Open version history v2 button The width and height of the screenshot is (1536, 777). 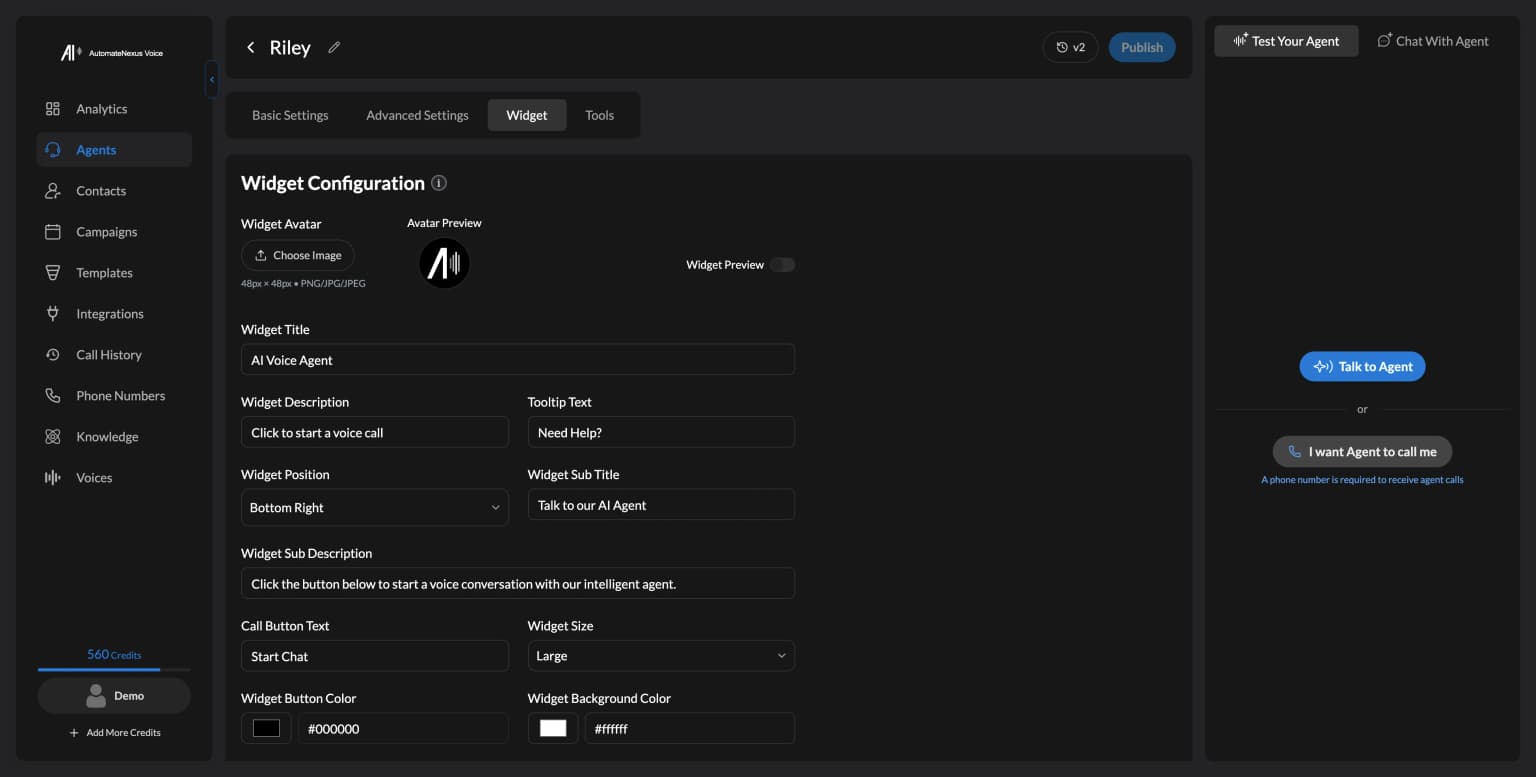[1070, 47]
